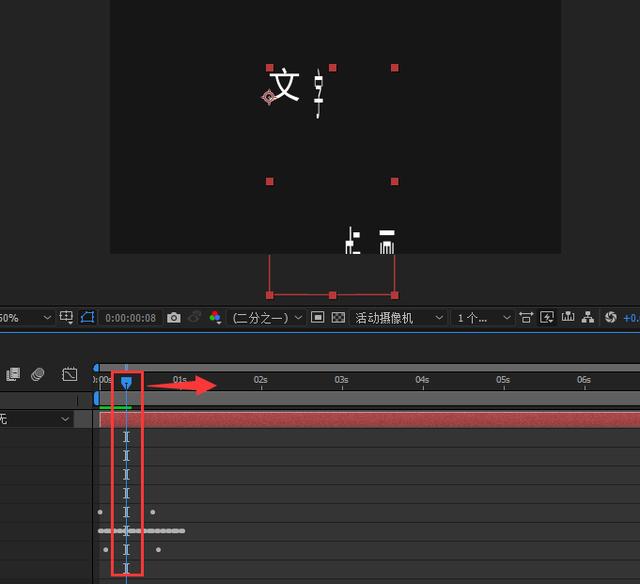Open the 1个... view layout dropdown
Viewport: 640px width, 584px height.
[x=483, y=318]
